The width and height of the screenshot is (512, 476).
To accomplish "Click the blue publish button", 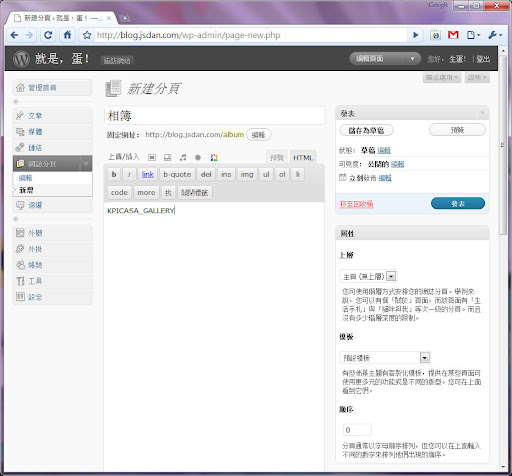I will tap(458, 203).
